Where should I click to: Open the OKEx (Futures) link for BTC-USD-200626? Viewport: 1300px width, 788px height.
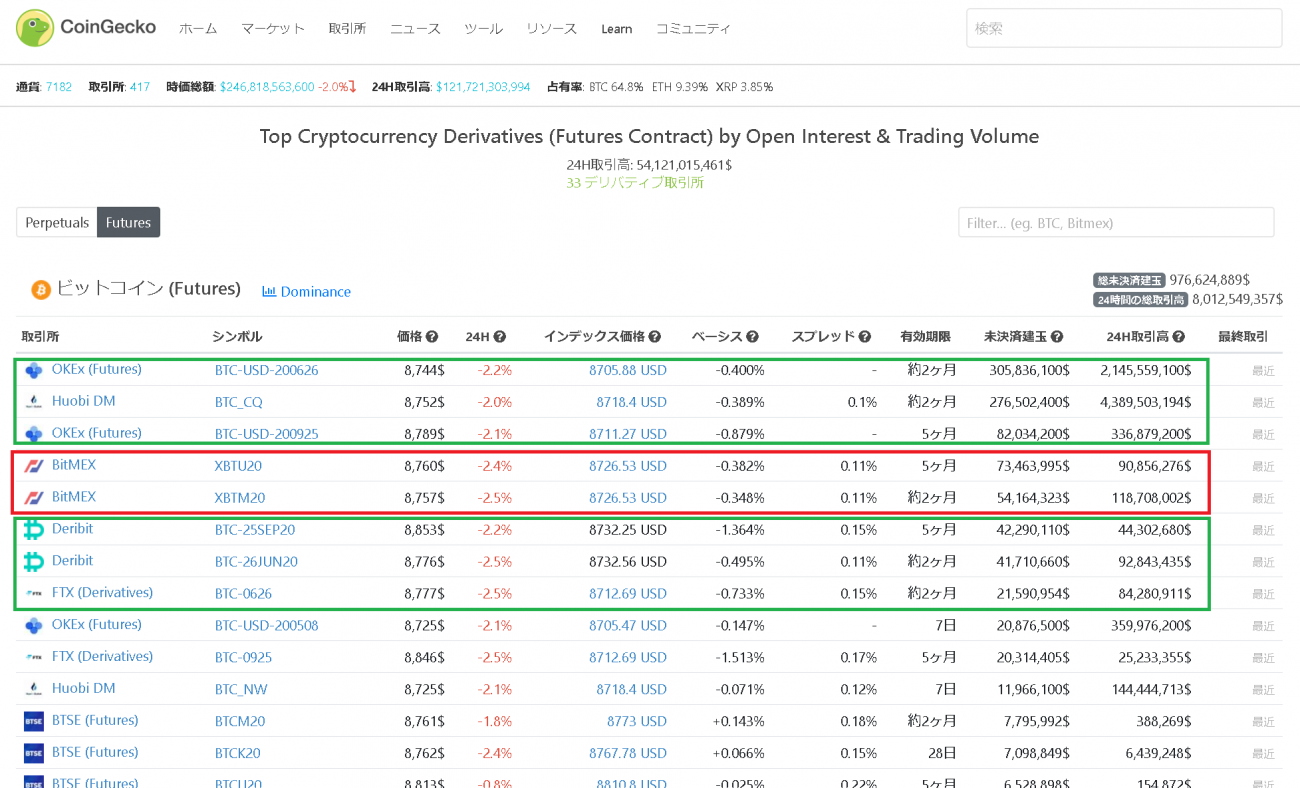click(97, 369)
